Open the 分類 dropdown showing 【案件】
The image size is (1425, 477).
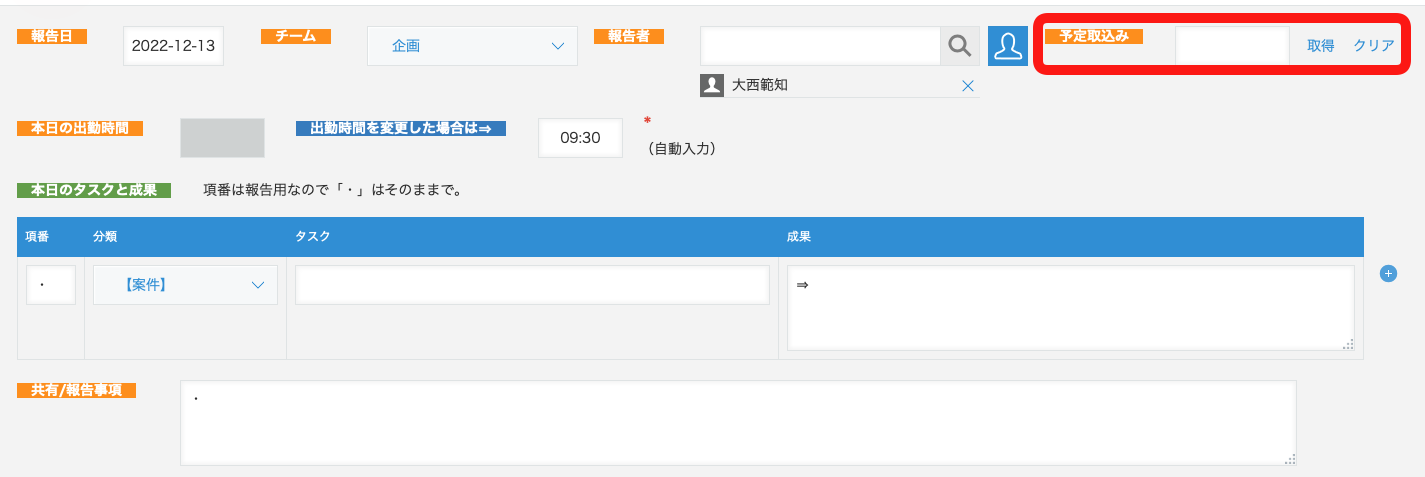point(186,285)
